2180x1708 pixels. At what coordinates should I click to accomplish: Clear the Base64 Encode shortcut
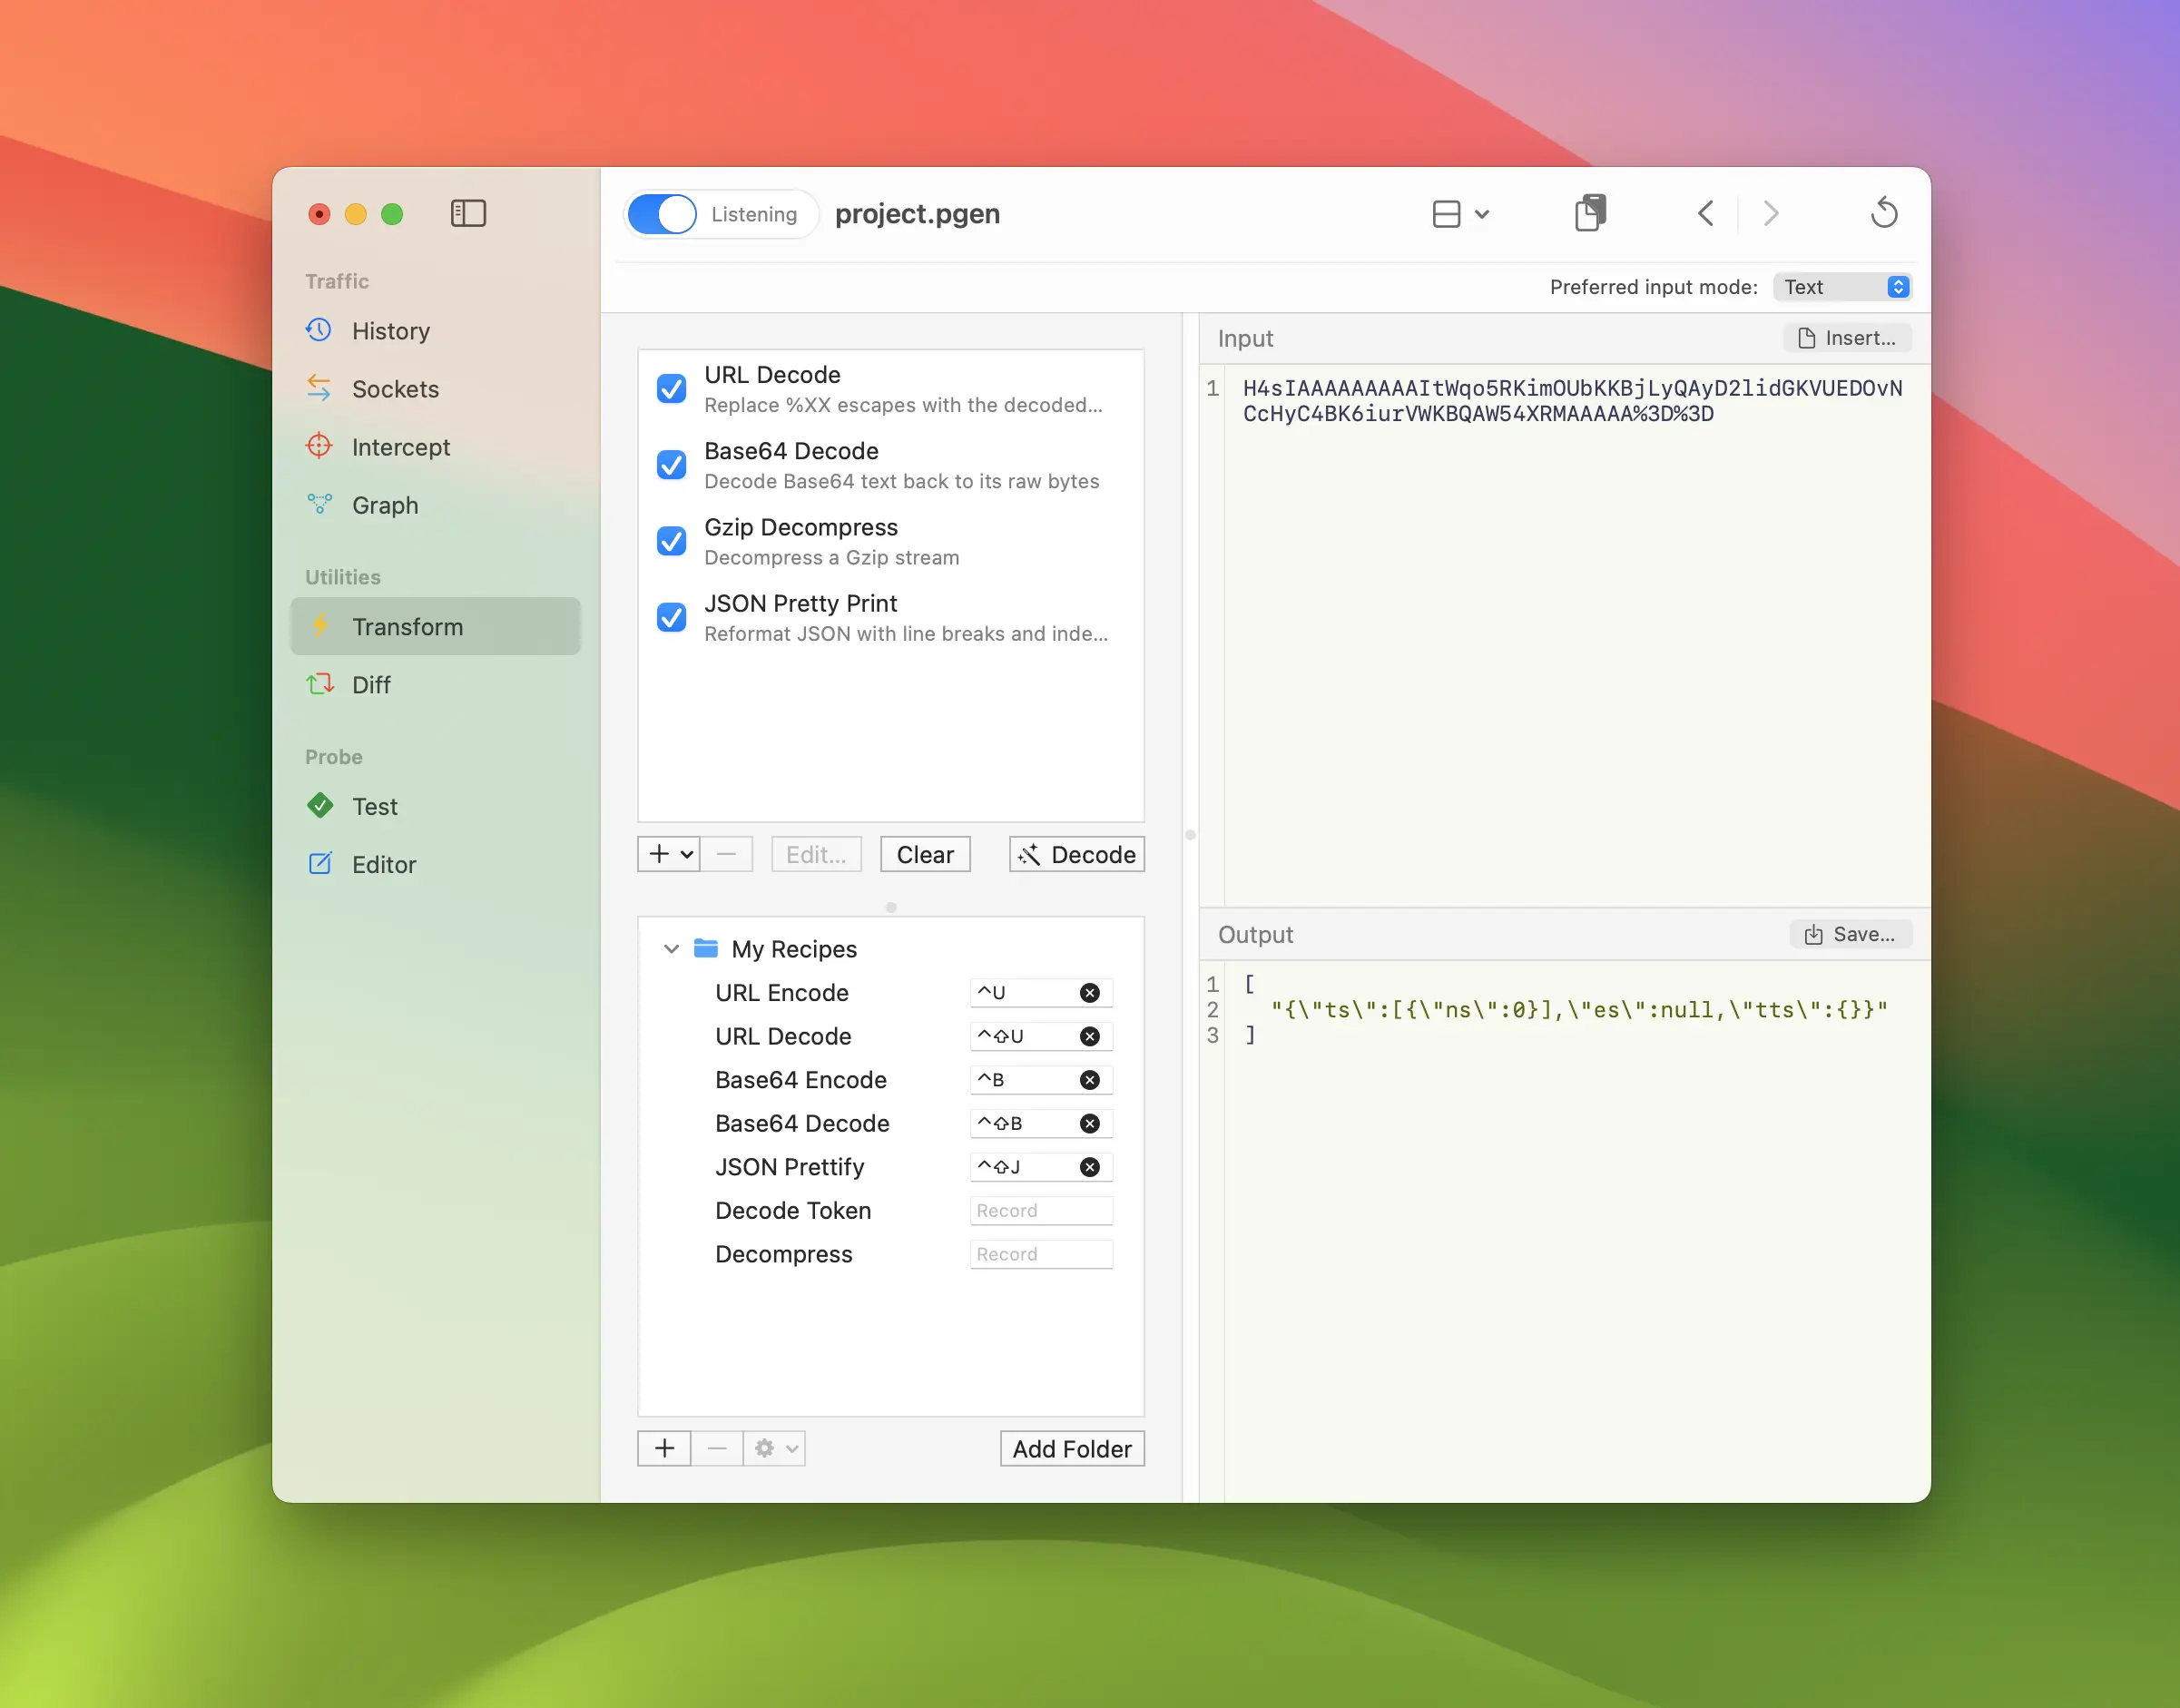coord(1090,1080)
